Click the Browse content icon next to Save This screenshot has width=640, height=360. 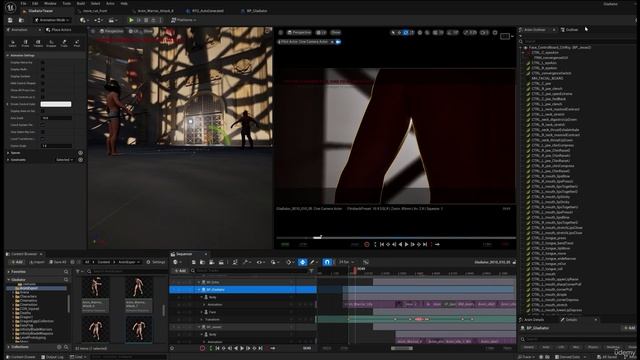(21, 20)
